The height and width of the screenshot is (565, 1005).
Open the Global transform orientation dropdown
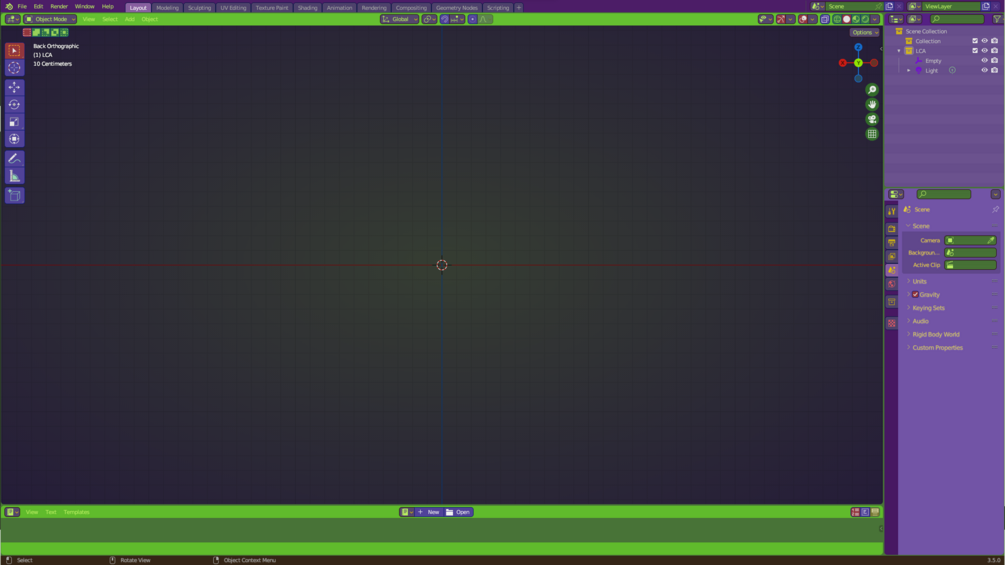[399, 19]
